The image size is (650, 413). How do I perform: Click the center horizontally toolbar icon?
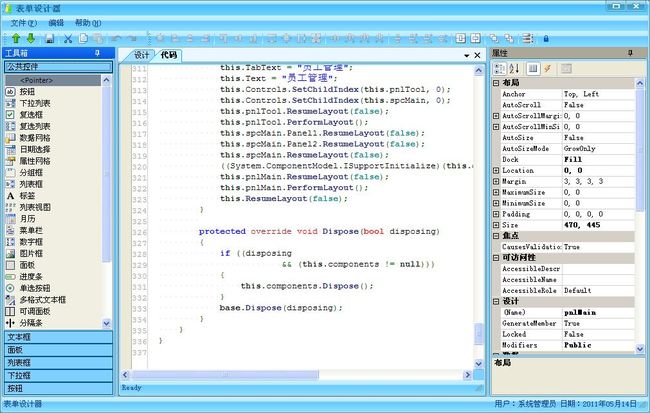461,39
